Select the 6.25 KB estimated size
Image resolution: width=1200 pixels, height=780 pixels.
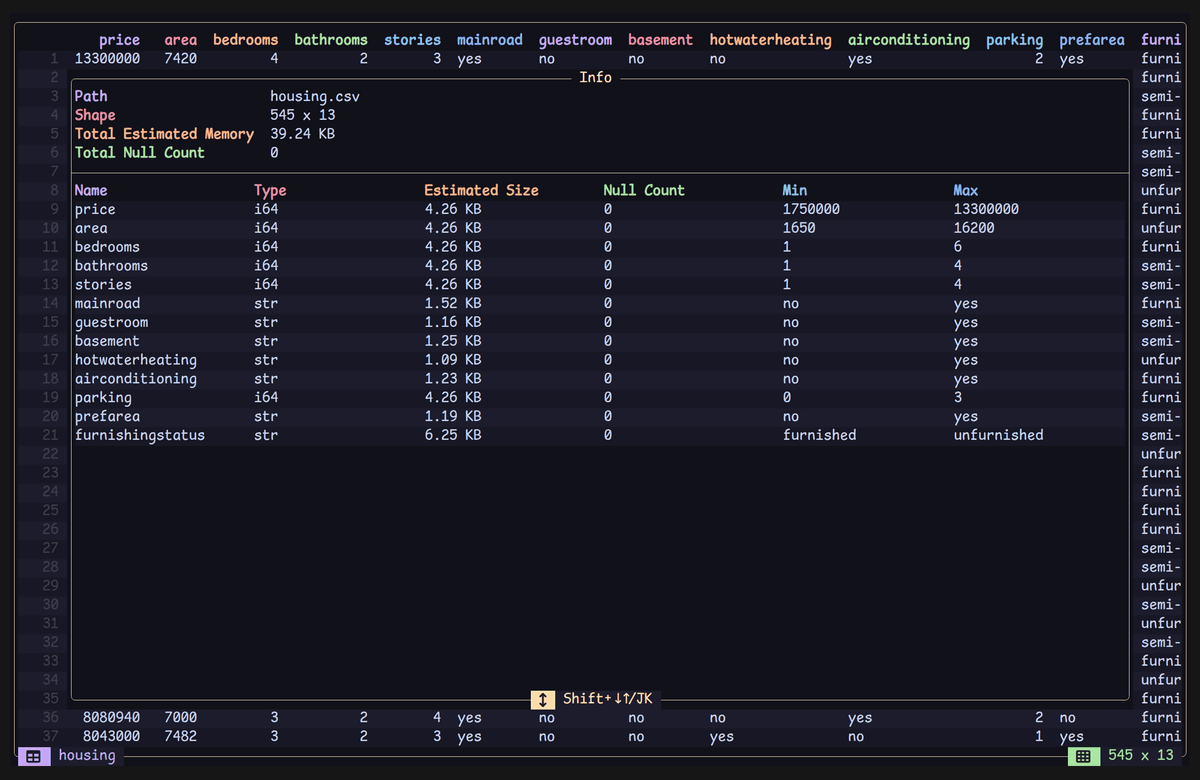pos(453,435)
